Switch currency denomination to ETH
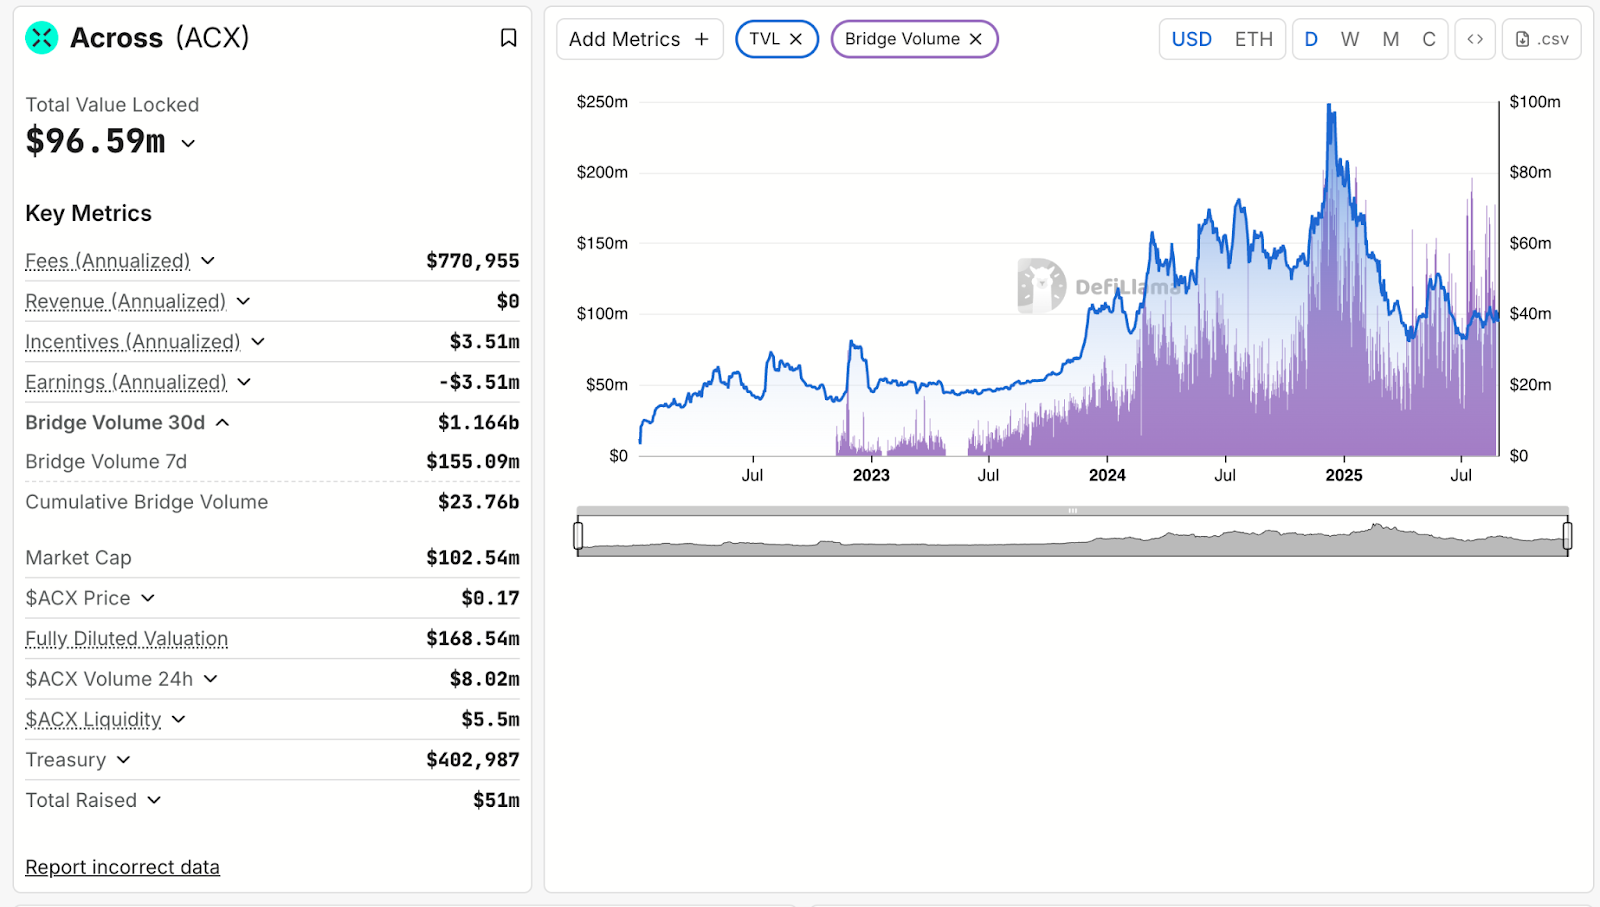The image size is (1600, 907). 1253,39
